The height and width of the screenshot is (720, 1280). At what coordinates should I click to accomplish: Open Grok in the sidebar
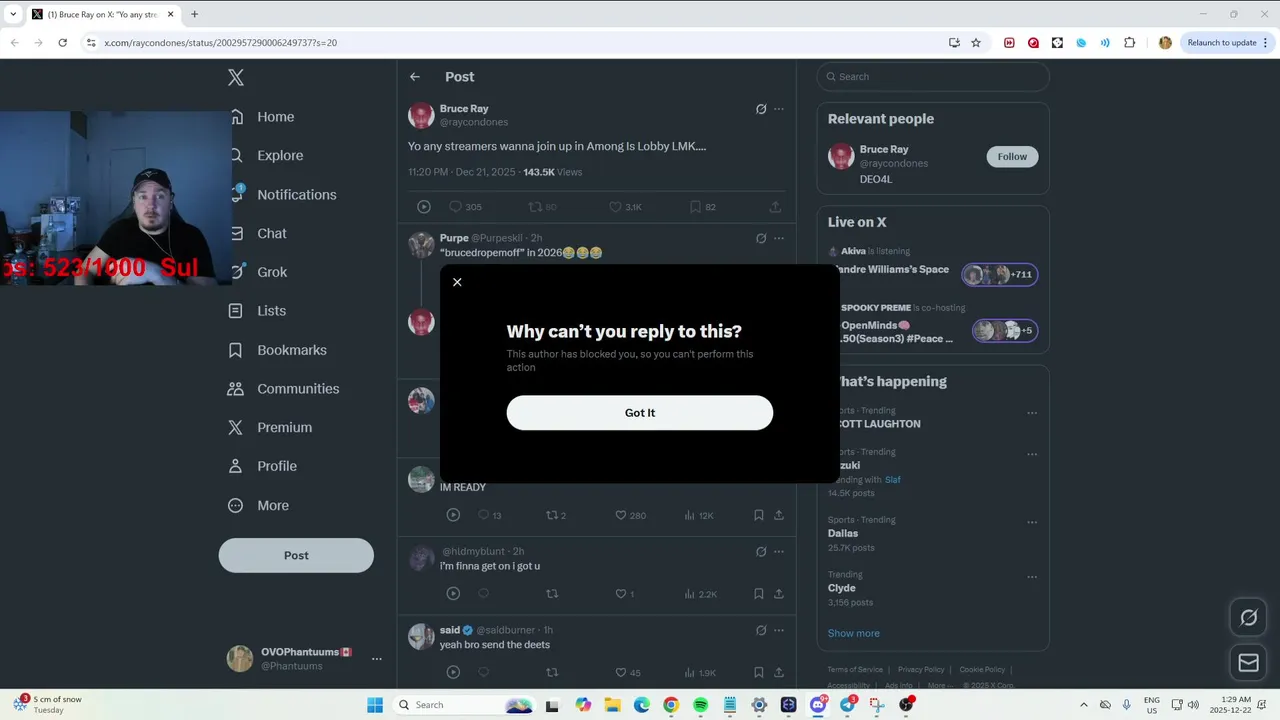point(271,272)
